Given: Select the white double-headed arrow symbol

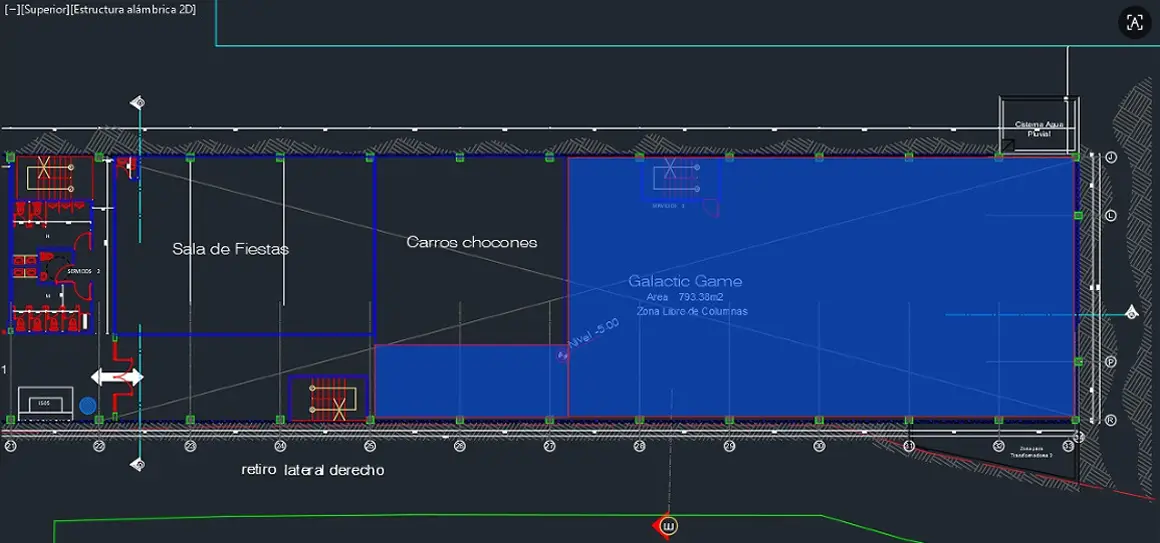Looking at the screenshot, I should 117,377.
